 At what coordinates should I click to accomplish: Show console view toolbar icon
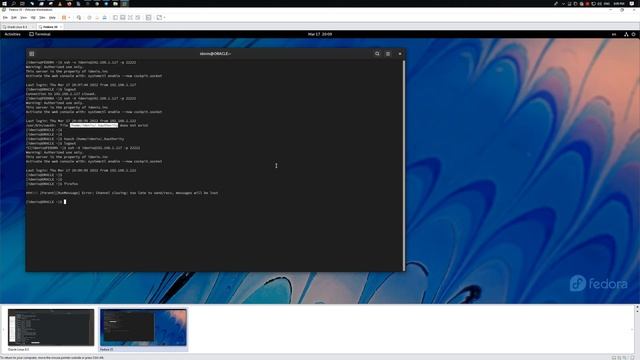149,18
